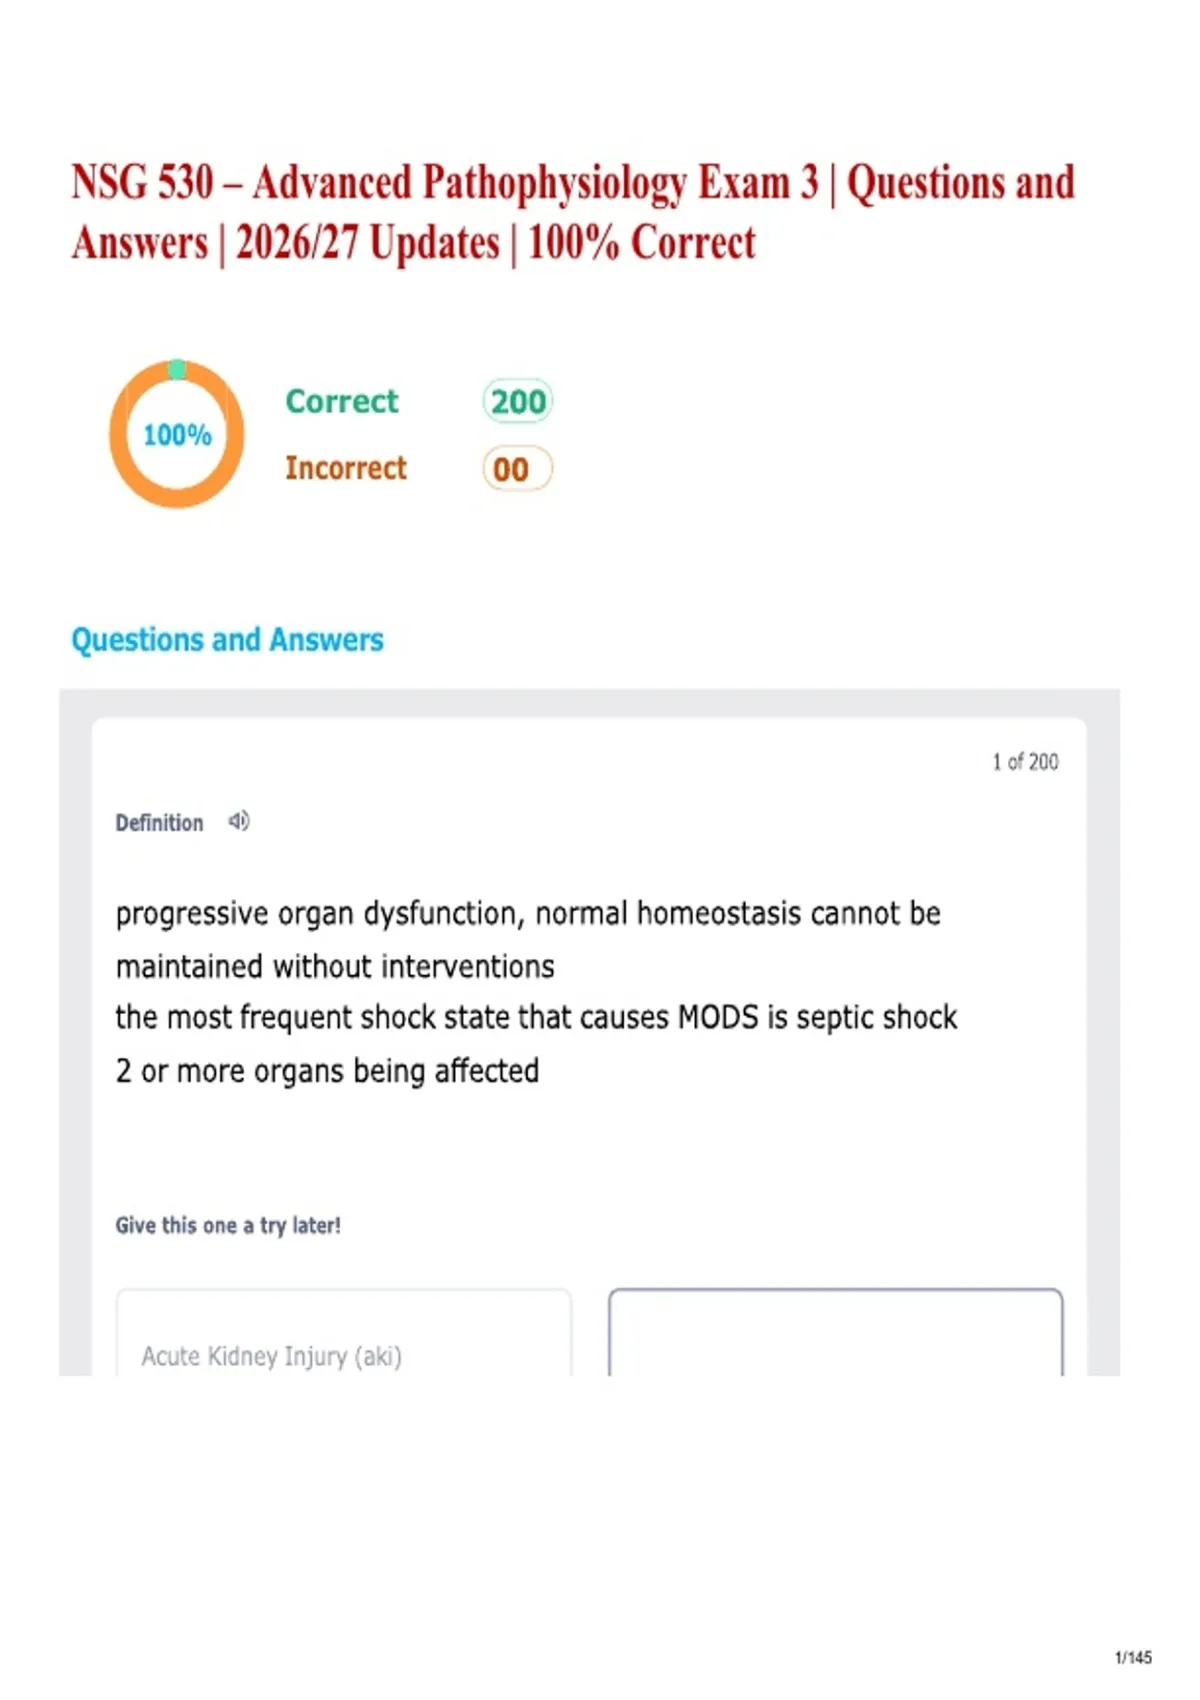This screenshot has height=1700, width=1200.
Task: Click the 100% orange progress ring
Action: (177, 434)
